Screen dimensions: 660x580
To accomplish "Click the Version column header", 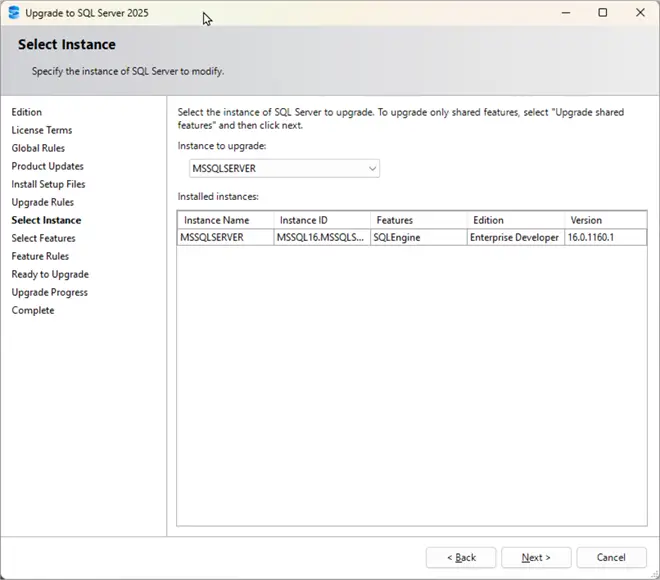I will [x=606, y=220].
